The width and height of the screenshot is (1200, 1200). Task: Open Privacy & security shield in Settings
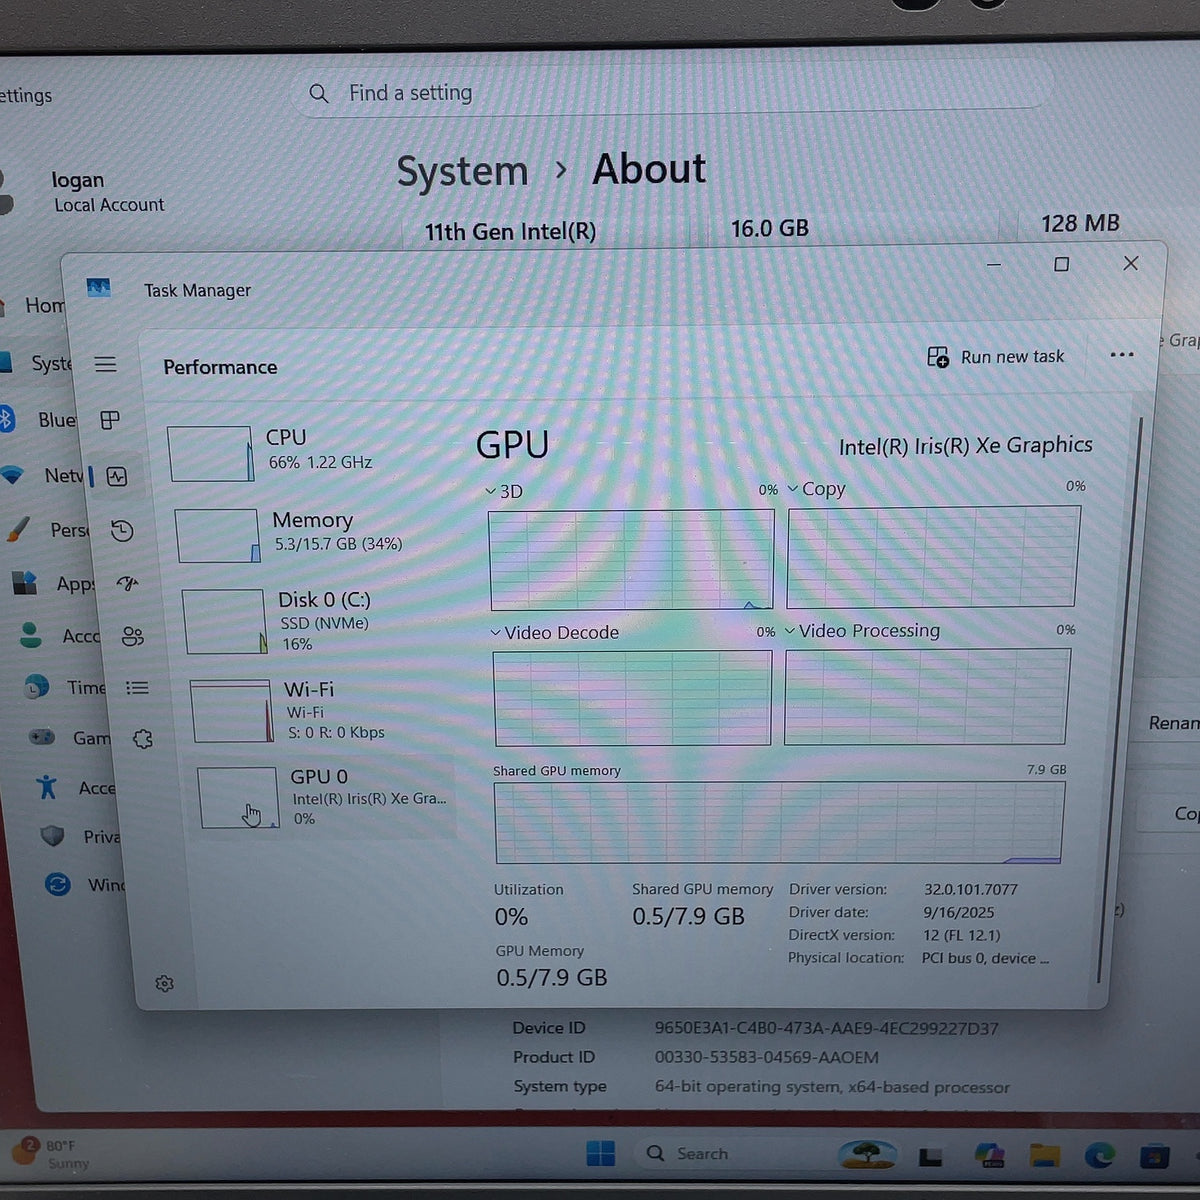(x=53, y=836)
